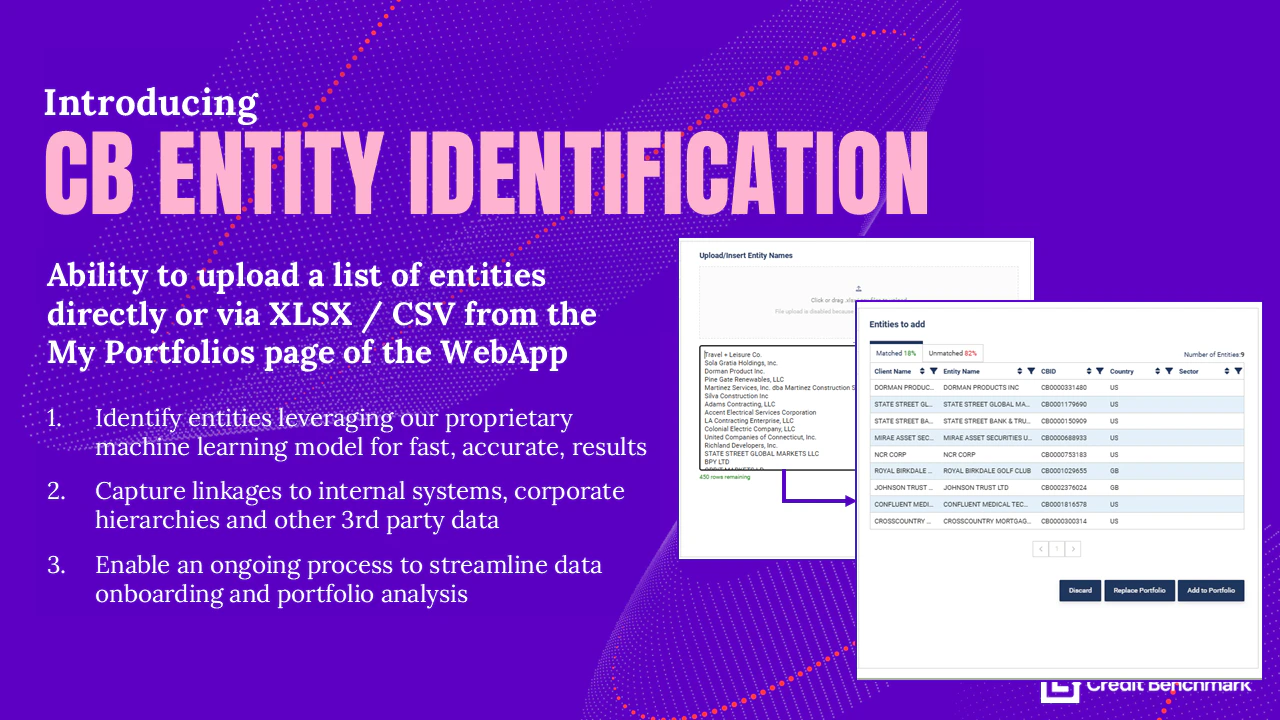Viewport: 1280px width, 720px height.
Task: Toggle sort order on the CBID column
Action: 1088,371
